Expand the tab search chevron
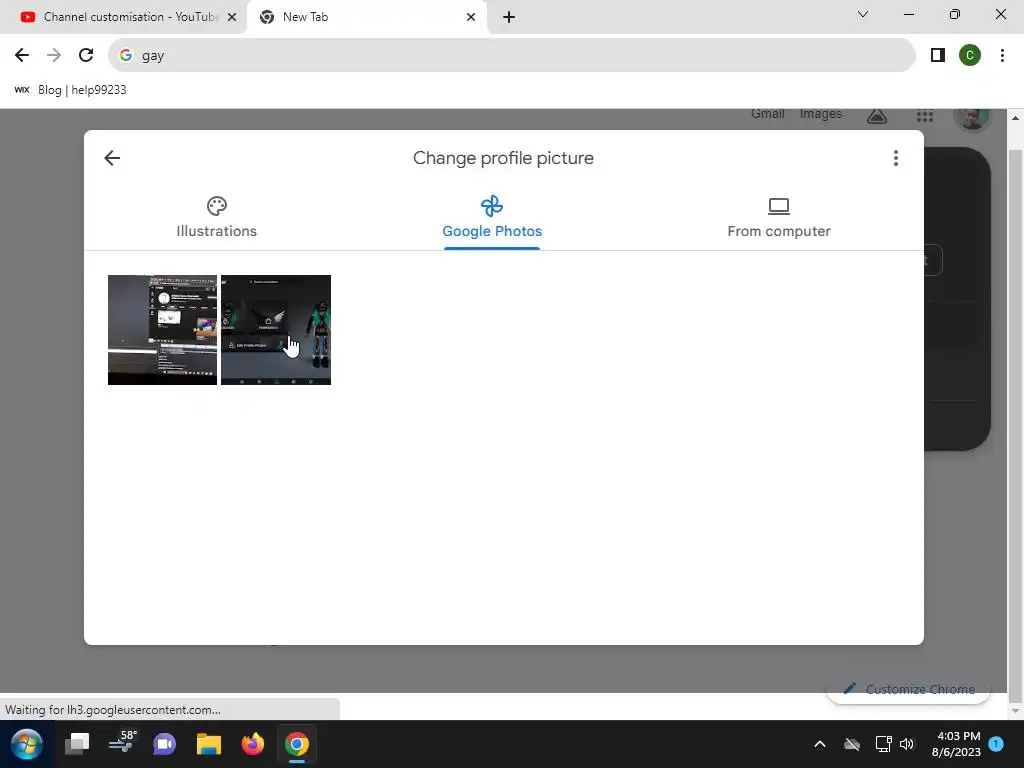Screen dimensions: 1024x768 863,14
